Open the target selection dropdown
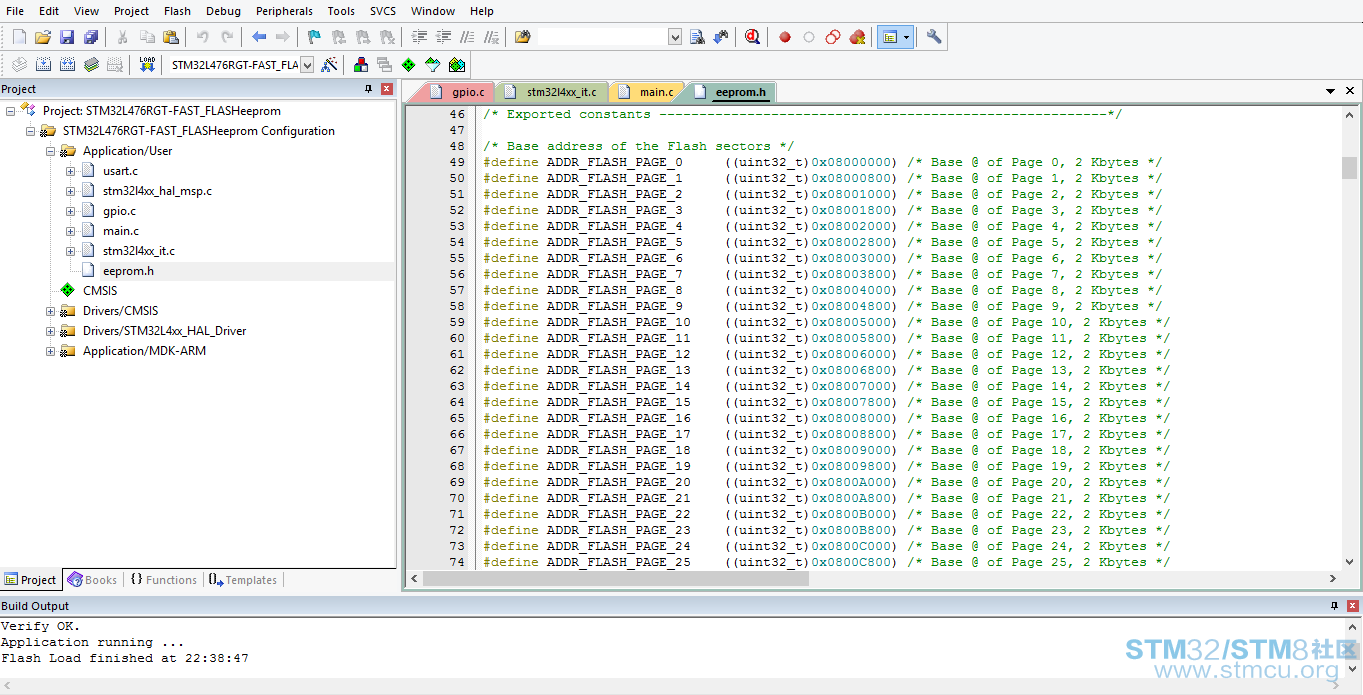The width and height of the screenshot is (1363, 695). point(306,64)
